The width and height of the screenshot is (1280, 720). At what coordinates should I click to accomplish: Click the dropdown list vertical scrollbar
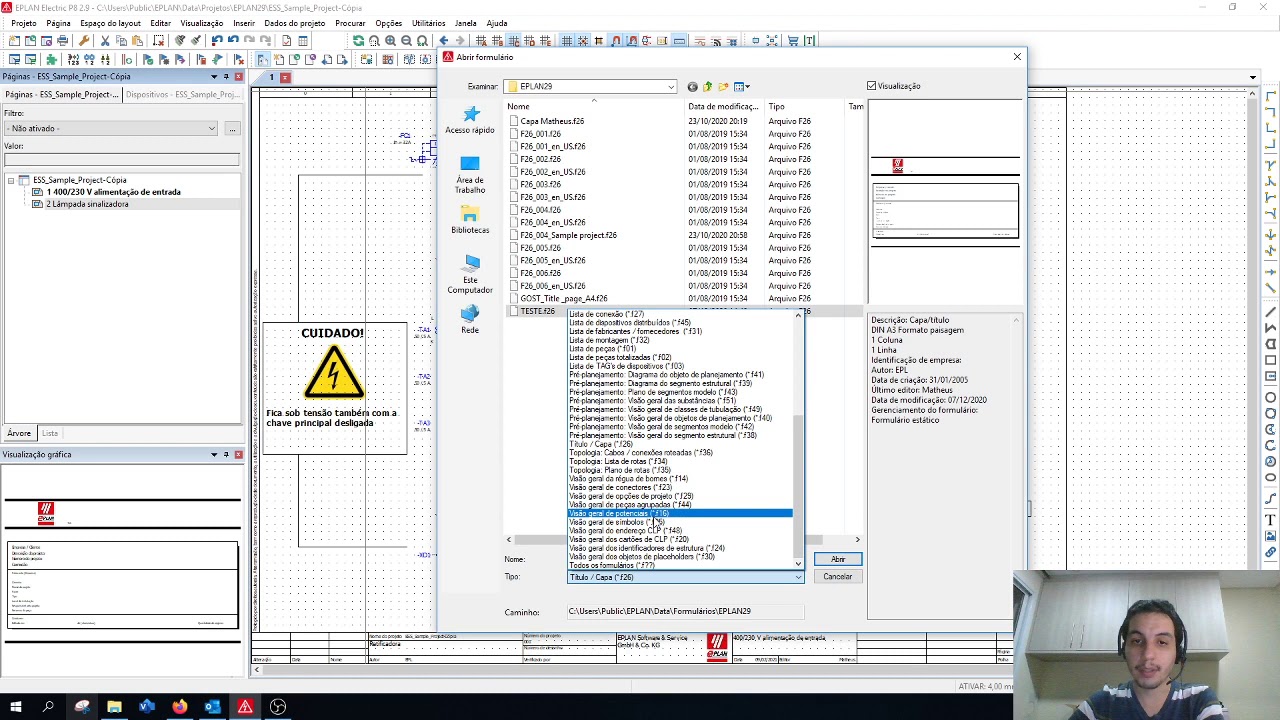798,440
